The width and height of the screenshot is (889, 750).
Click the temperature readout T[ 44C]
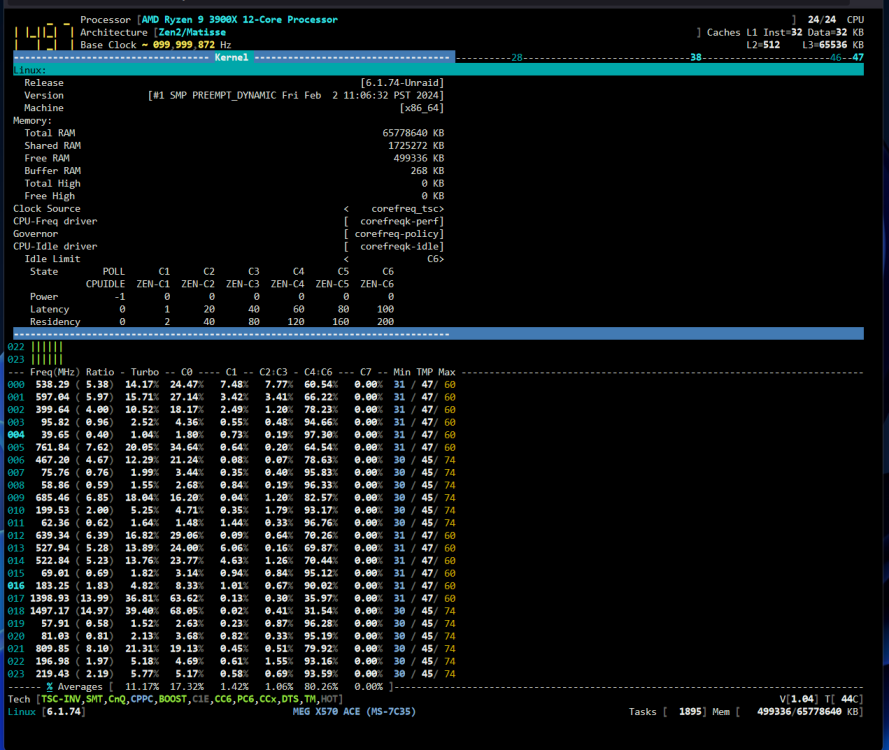(x=844, y=700)
